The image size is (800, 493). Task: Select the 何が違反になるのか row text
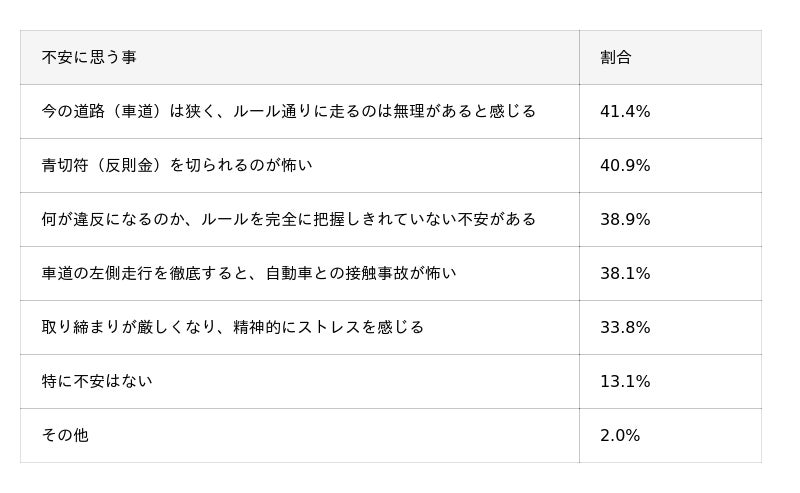click(289, 219)
